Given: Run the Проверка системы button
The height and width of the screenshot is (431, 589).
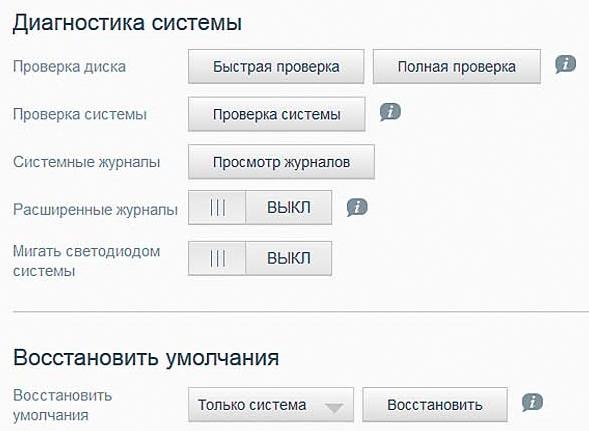Looking at the screenshot, I should point(277,114).
